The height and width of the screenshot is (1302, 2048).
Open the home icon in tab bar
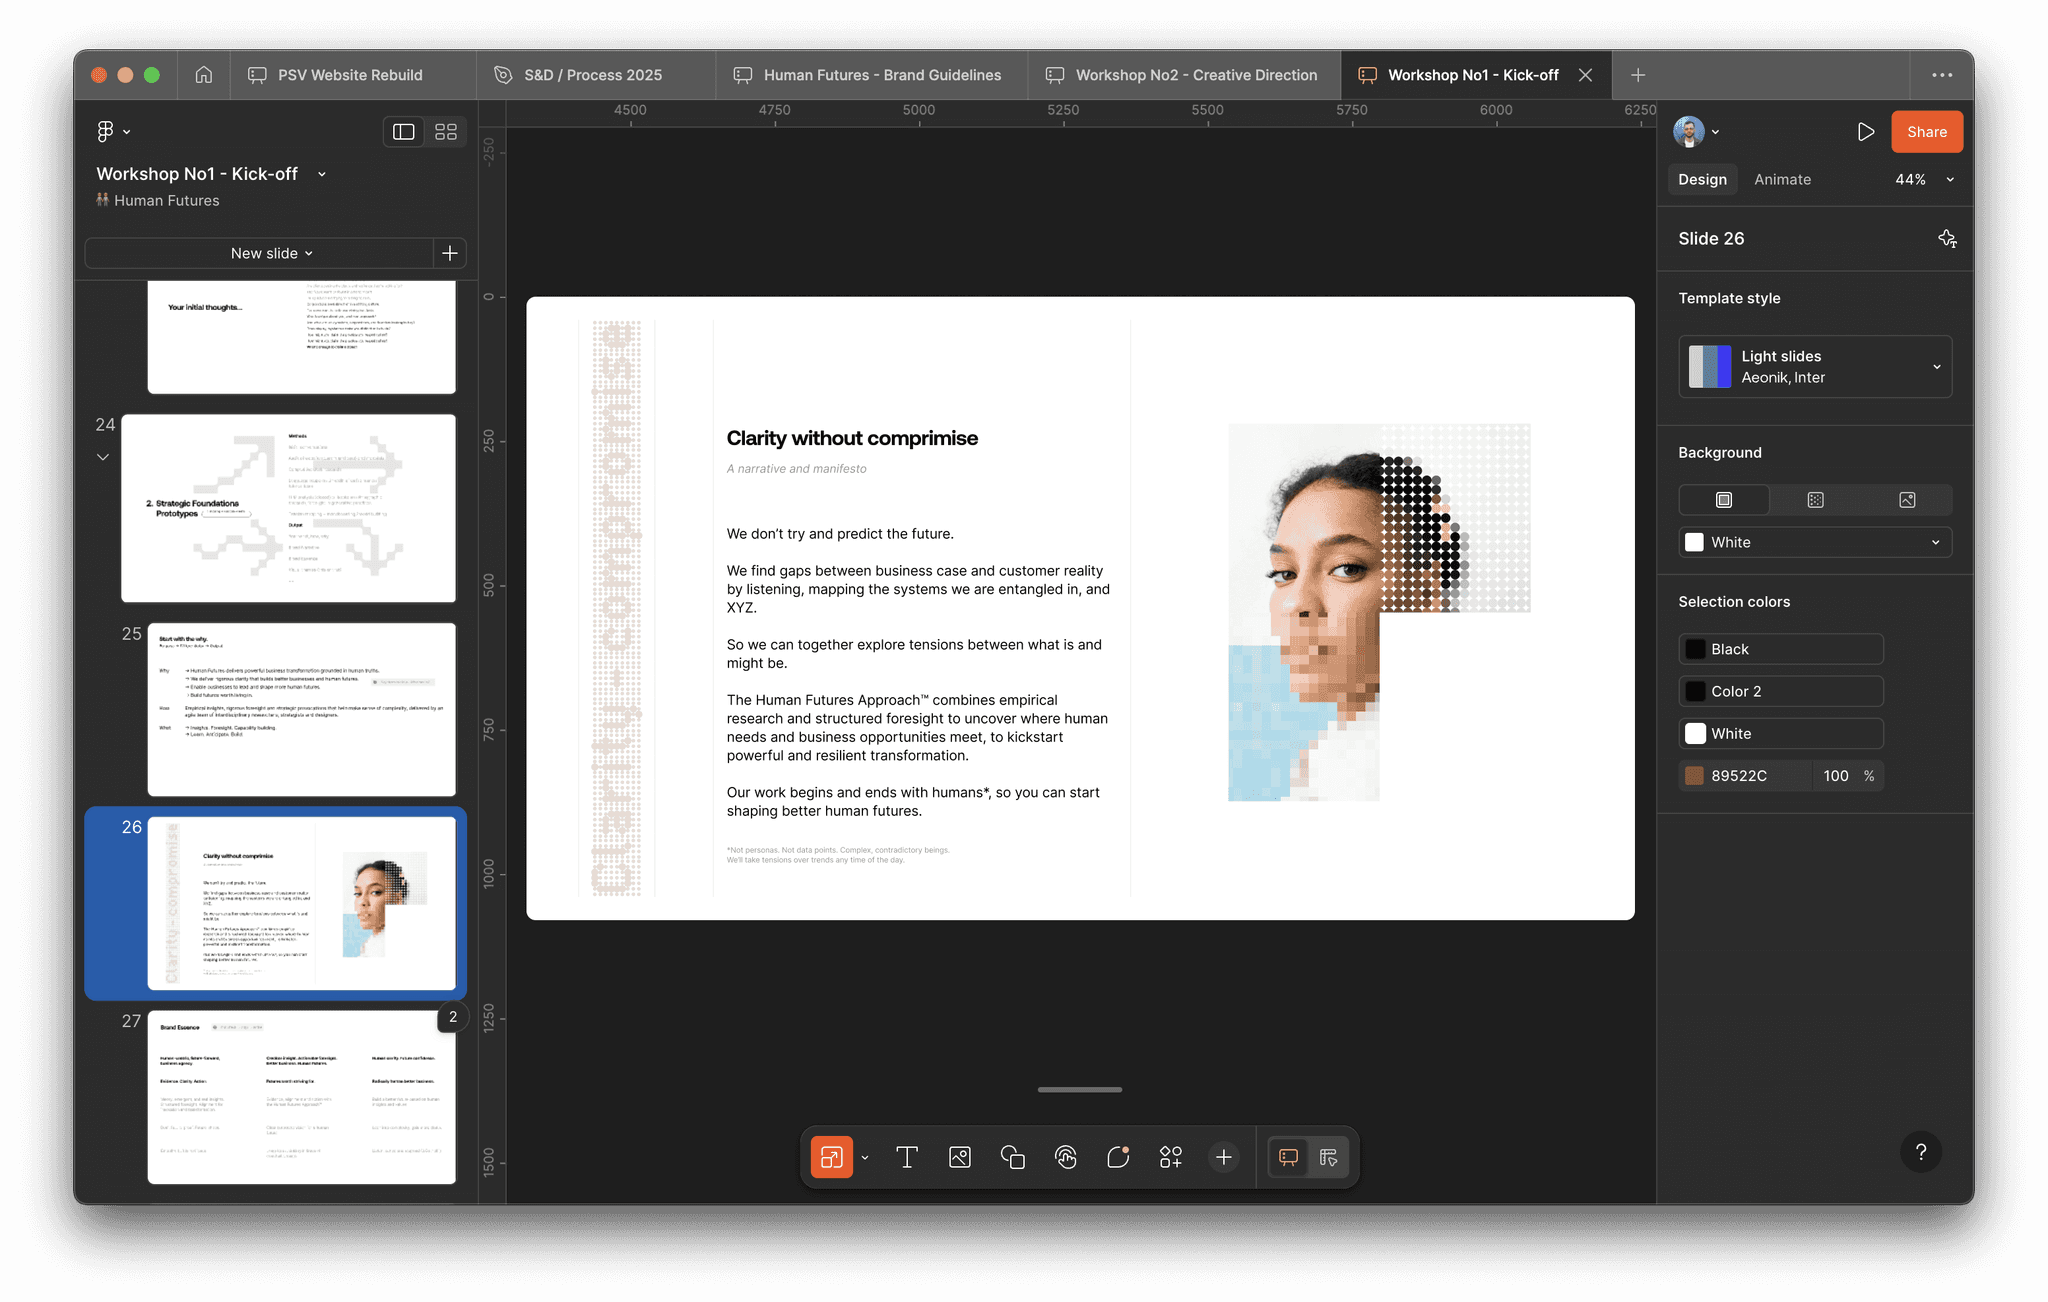tap(204, 75)
